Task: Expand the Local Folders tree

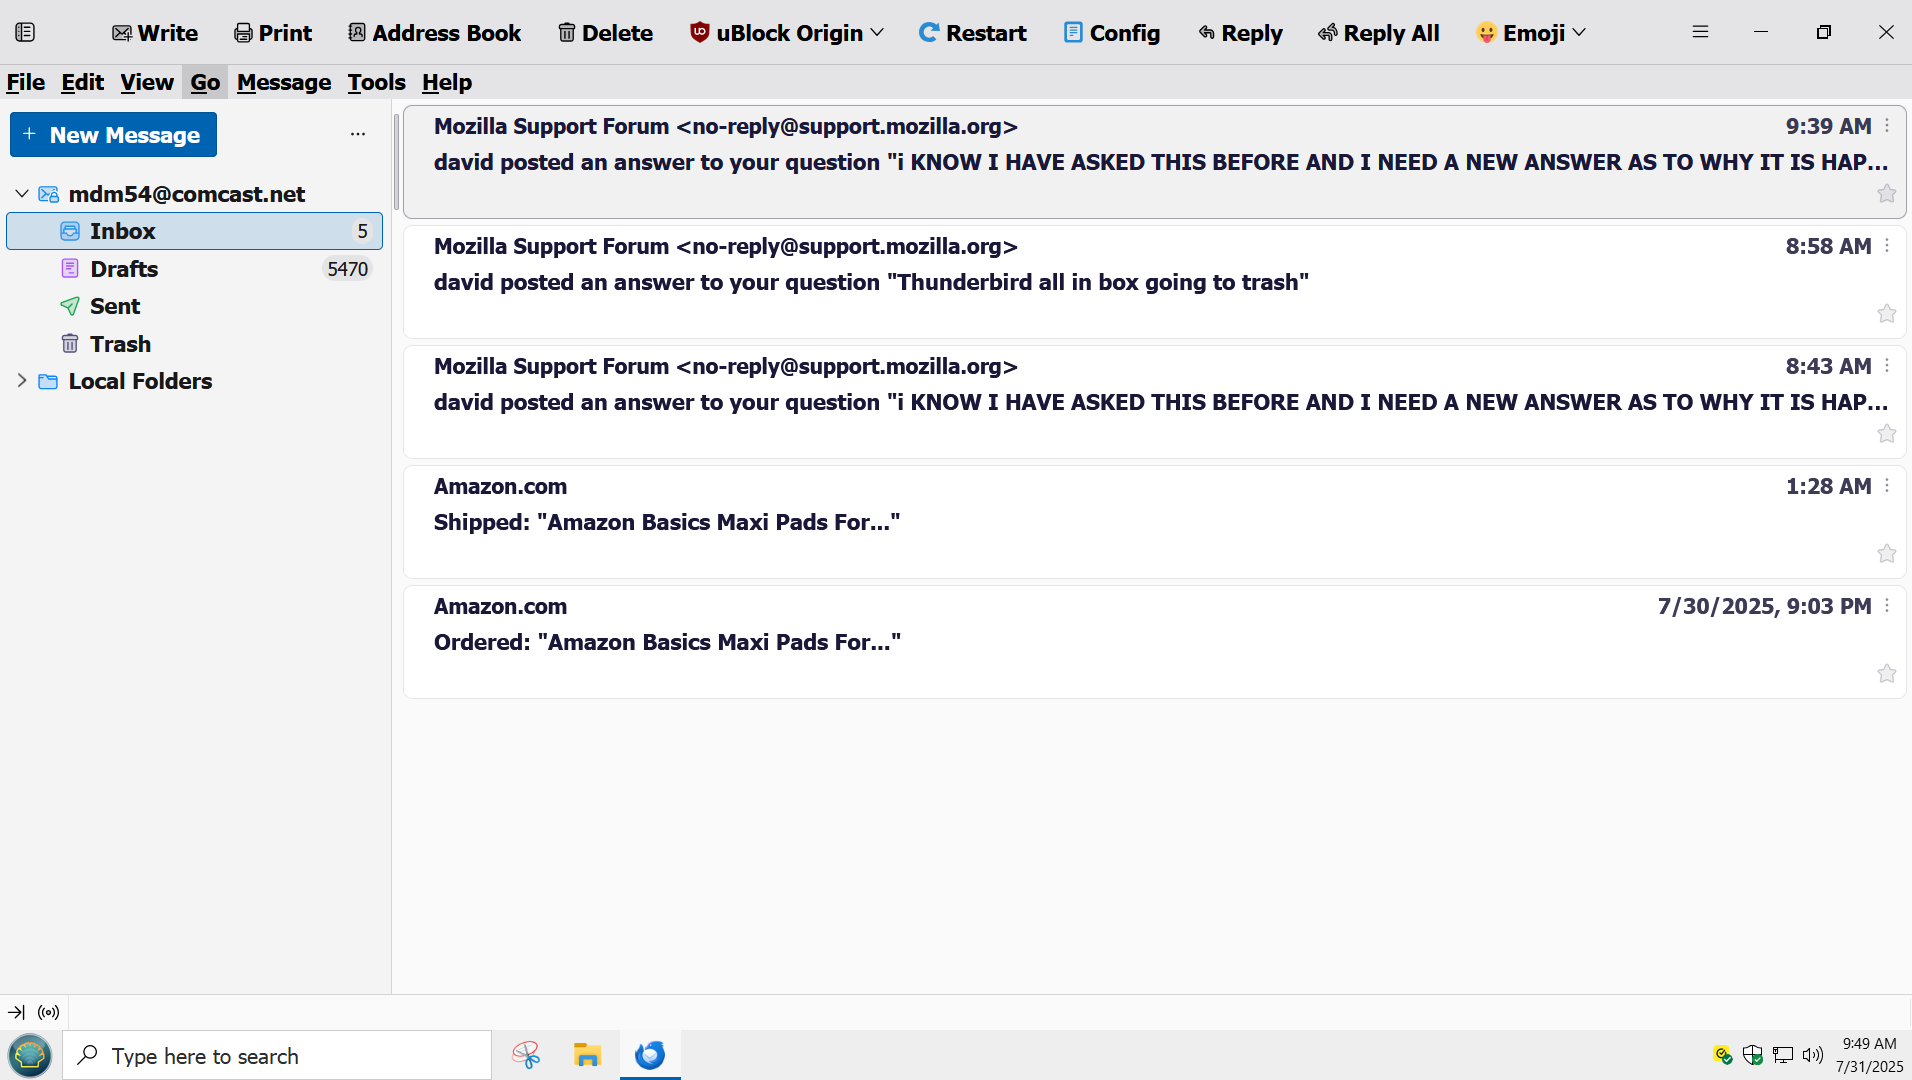Action: coord(22,381)
